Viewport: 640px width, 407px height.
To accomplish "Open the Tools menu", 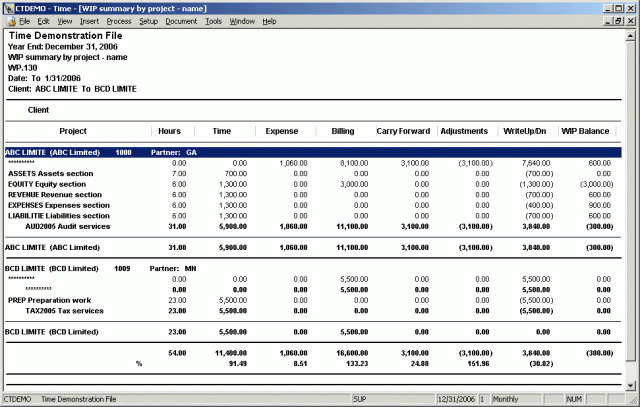I will click(x=213, y=21).
